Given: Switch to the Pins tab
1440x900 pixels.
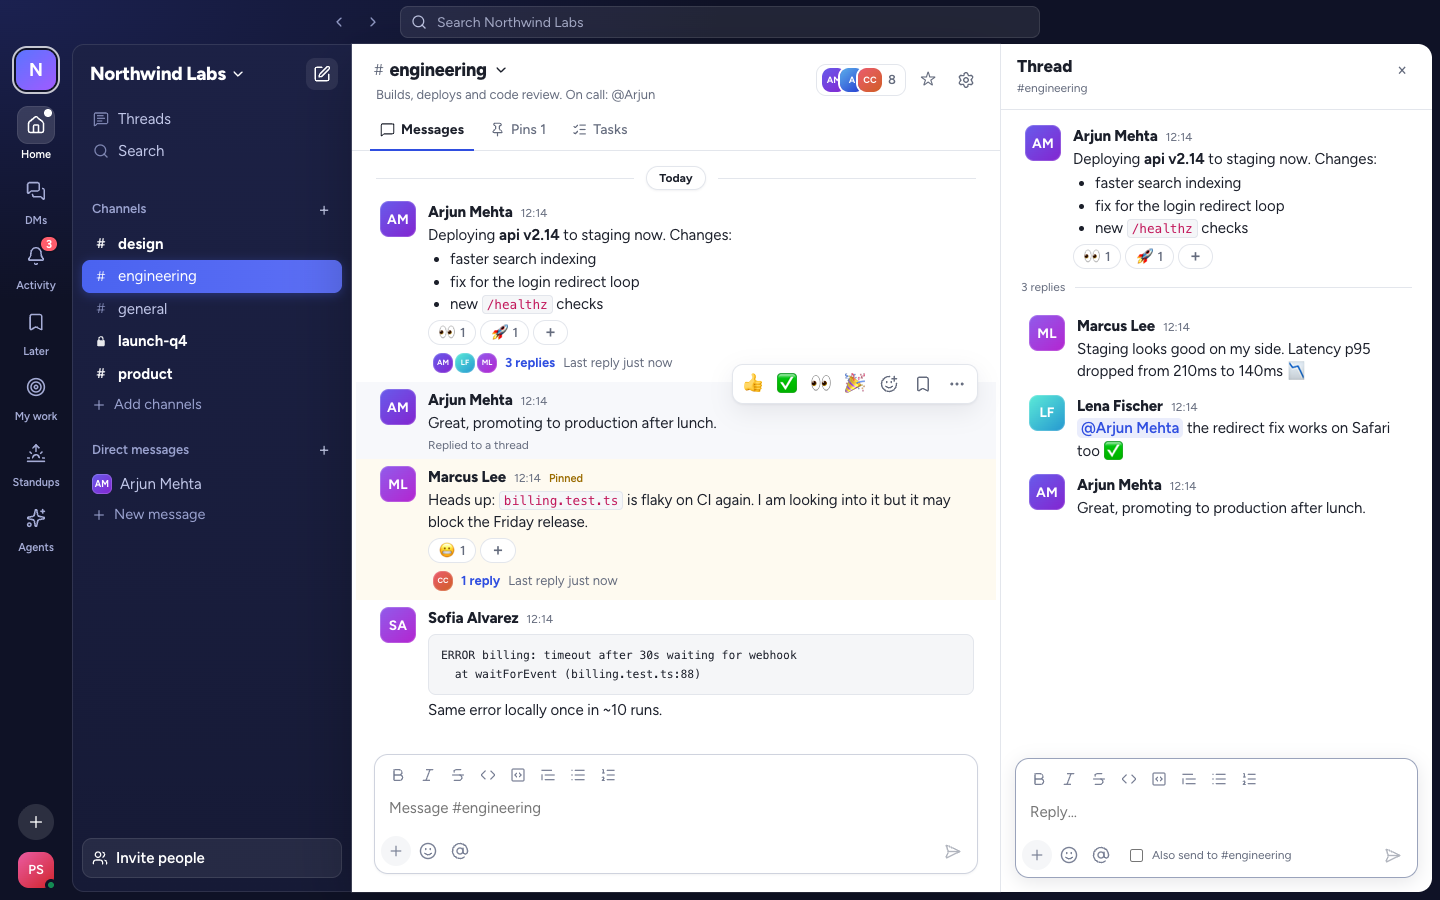Looking at the screenshot, I should point(518,130).
